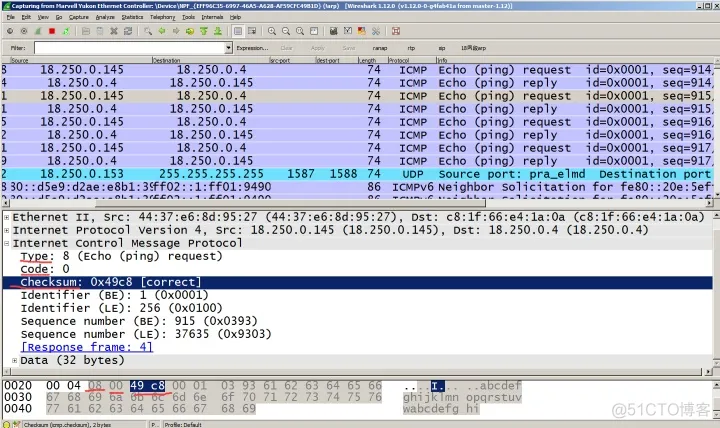Follow the Response frame: 4 link
Viewport: 720px width, 428px height.
coord(86,347)
